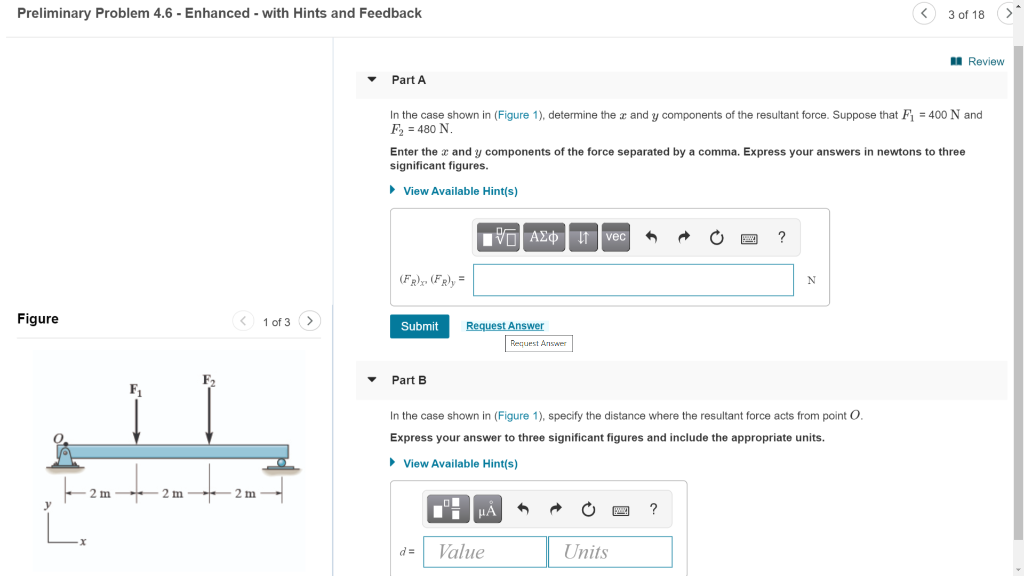Collapse the Part B section
Screen dimensions: 1024x576
[x=371, y=380]
